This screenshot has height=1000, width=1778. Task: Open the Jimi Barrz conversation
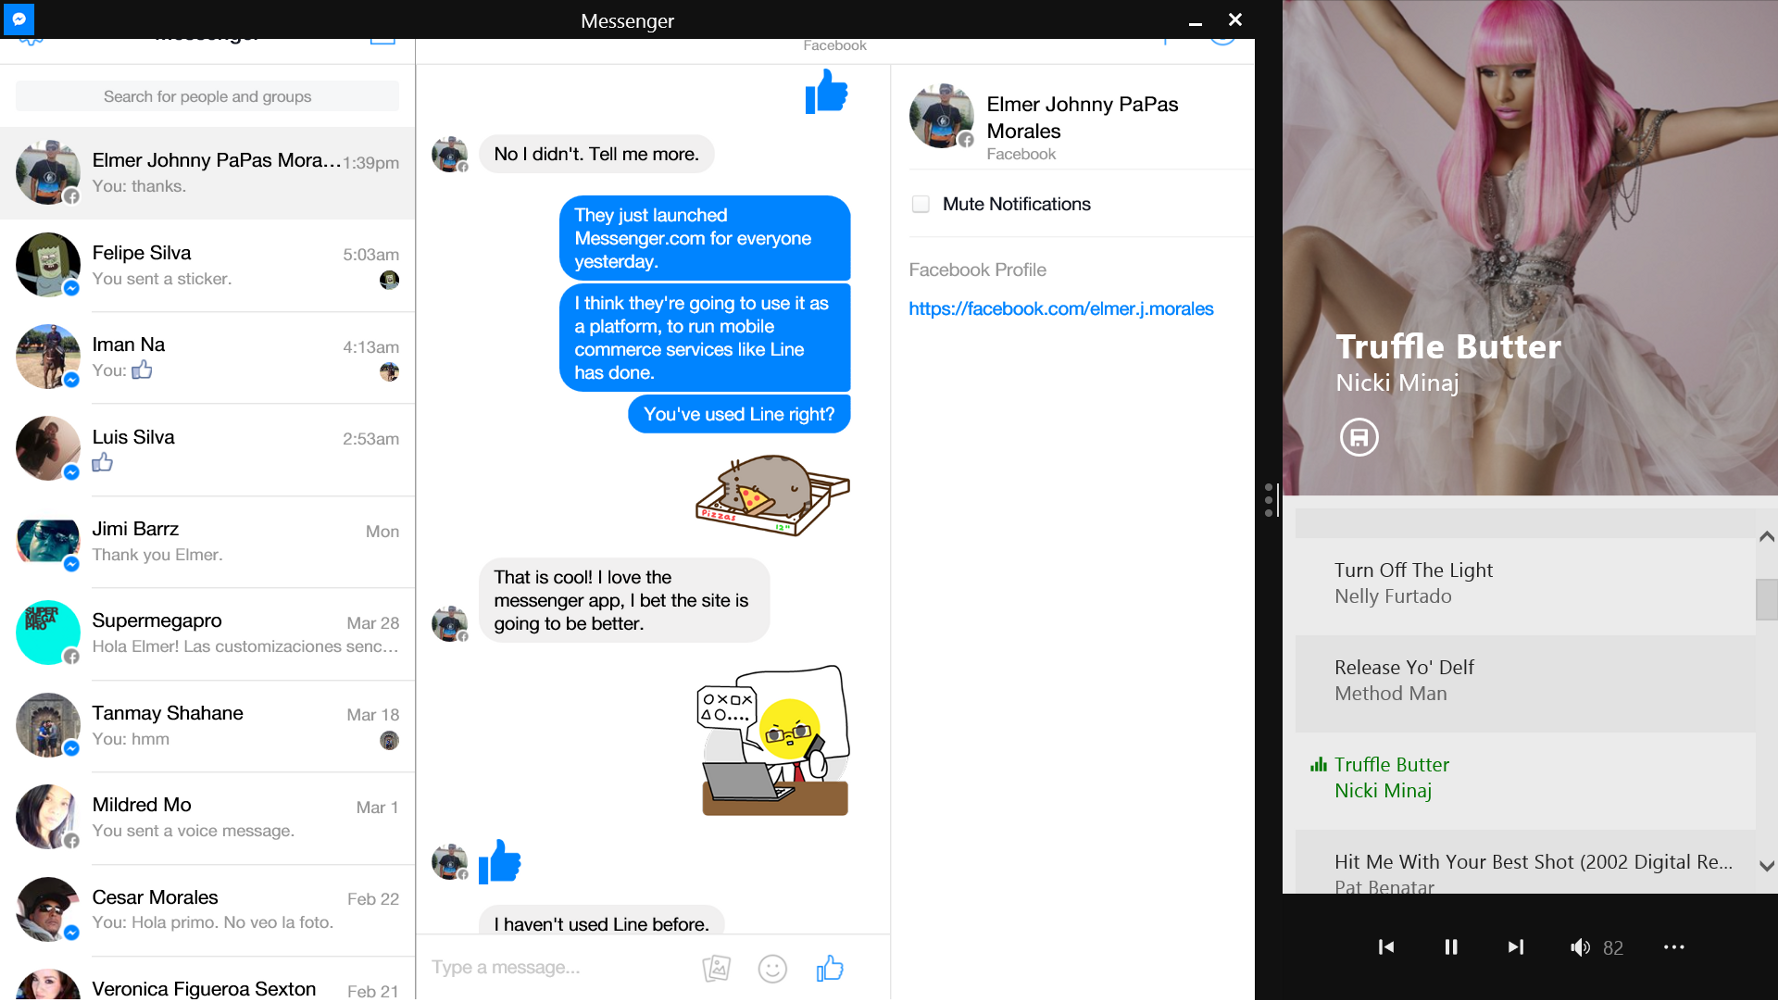[207, 541]
